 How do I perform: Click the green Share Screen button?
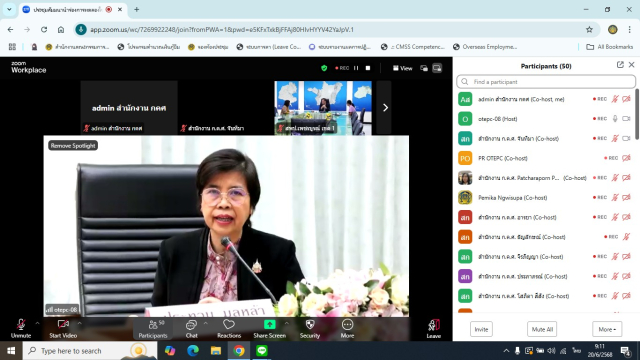[269, 329]
